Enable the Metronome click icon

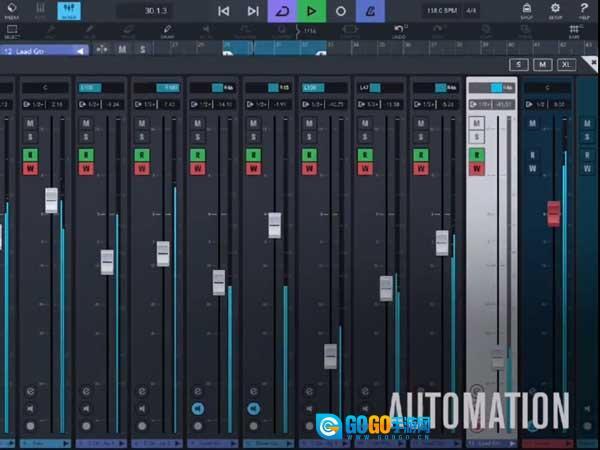(371, 11)
